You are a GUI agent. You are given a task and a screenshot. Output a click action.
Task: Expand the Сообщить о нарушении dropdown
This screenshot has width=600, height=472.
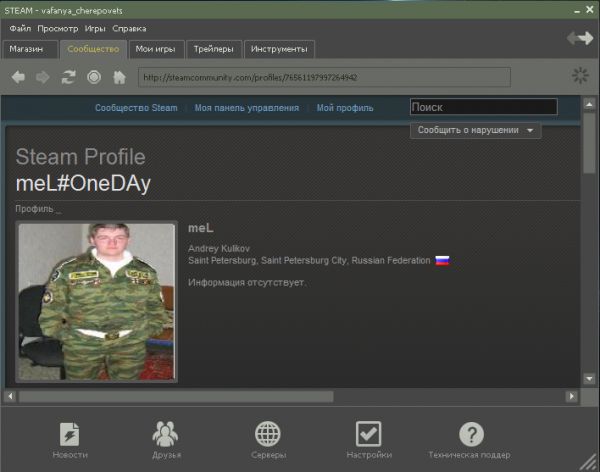click(x=475, y=130)
